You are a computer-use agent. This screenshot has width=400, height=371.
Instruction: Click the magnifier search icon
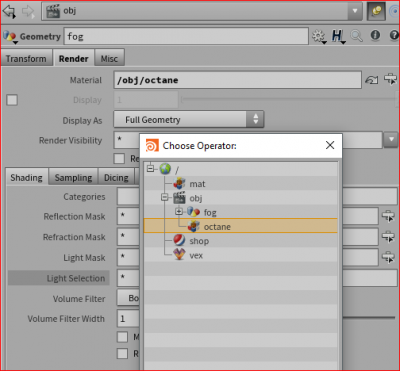pyautogui.click(x=356, y=36)
